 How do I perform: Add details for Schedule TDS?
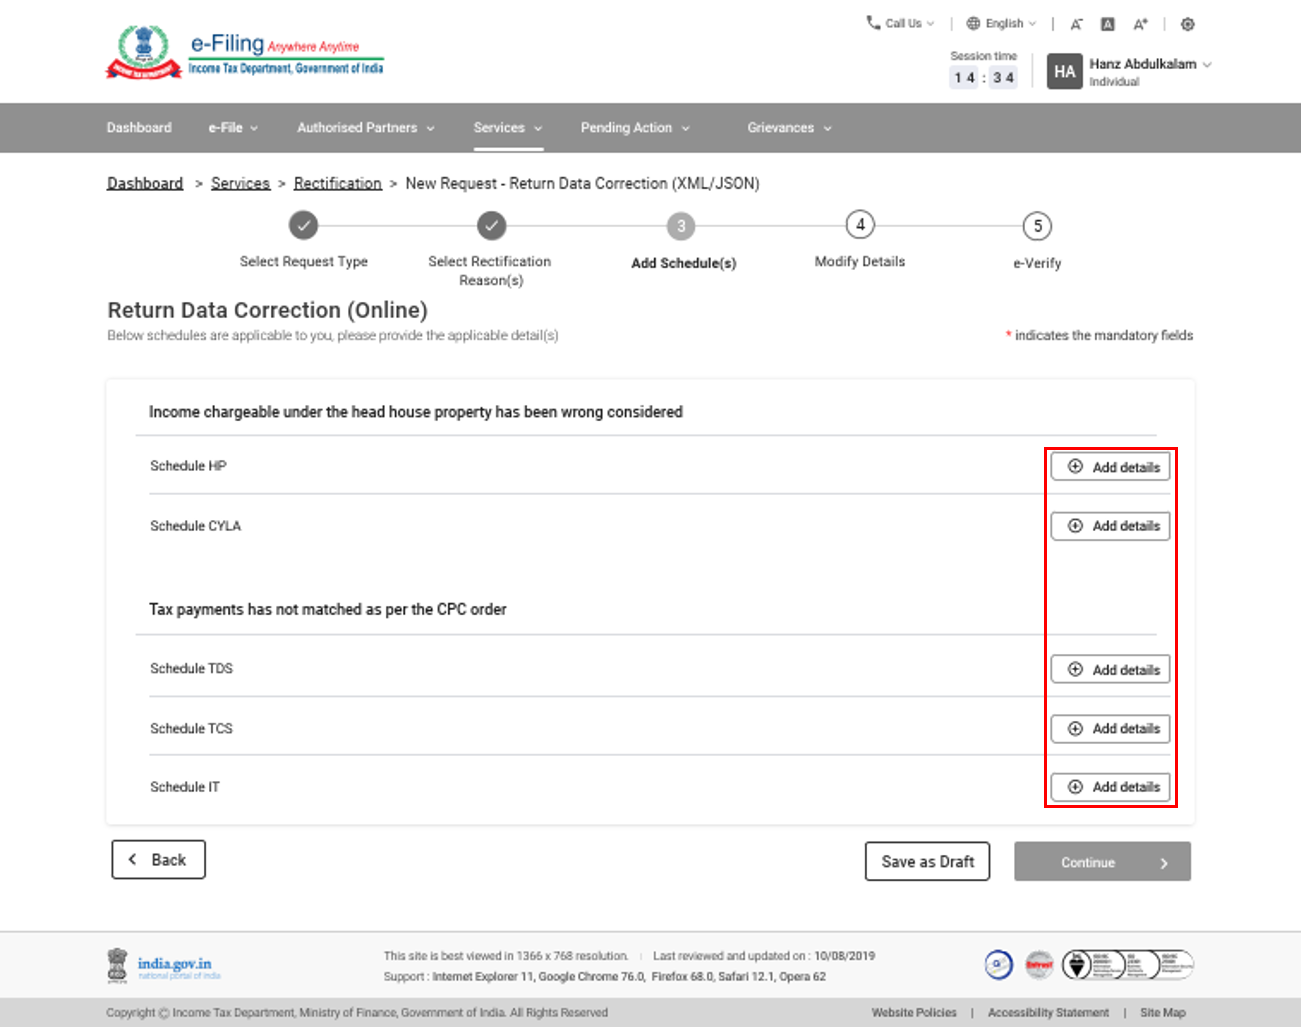pyautogui.click(x=1110, y=670)
